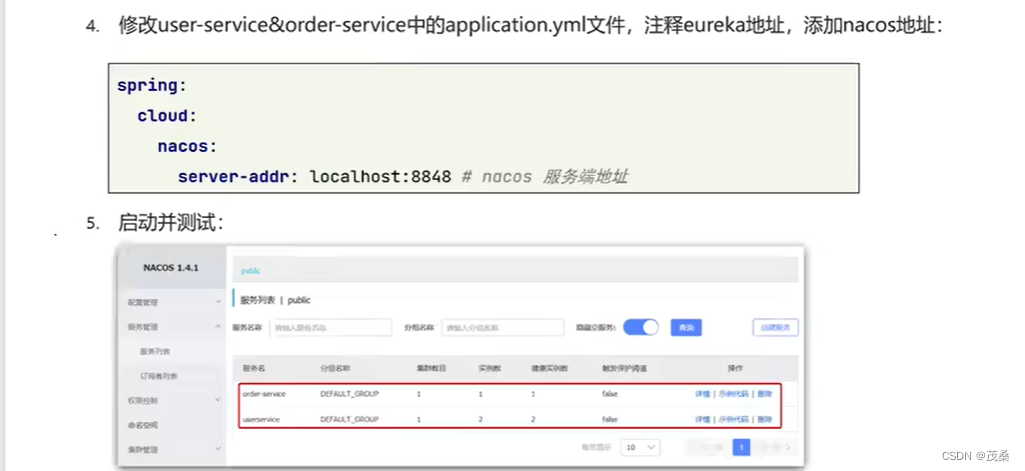
Task: Click the 触发保护阈值 column header
Action: 624,368
